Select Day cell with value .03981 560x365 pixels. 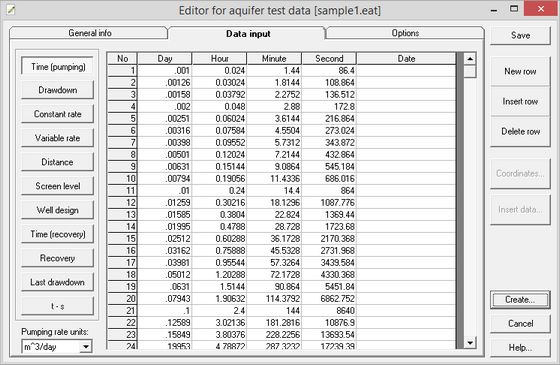165,263
